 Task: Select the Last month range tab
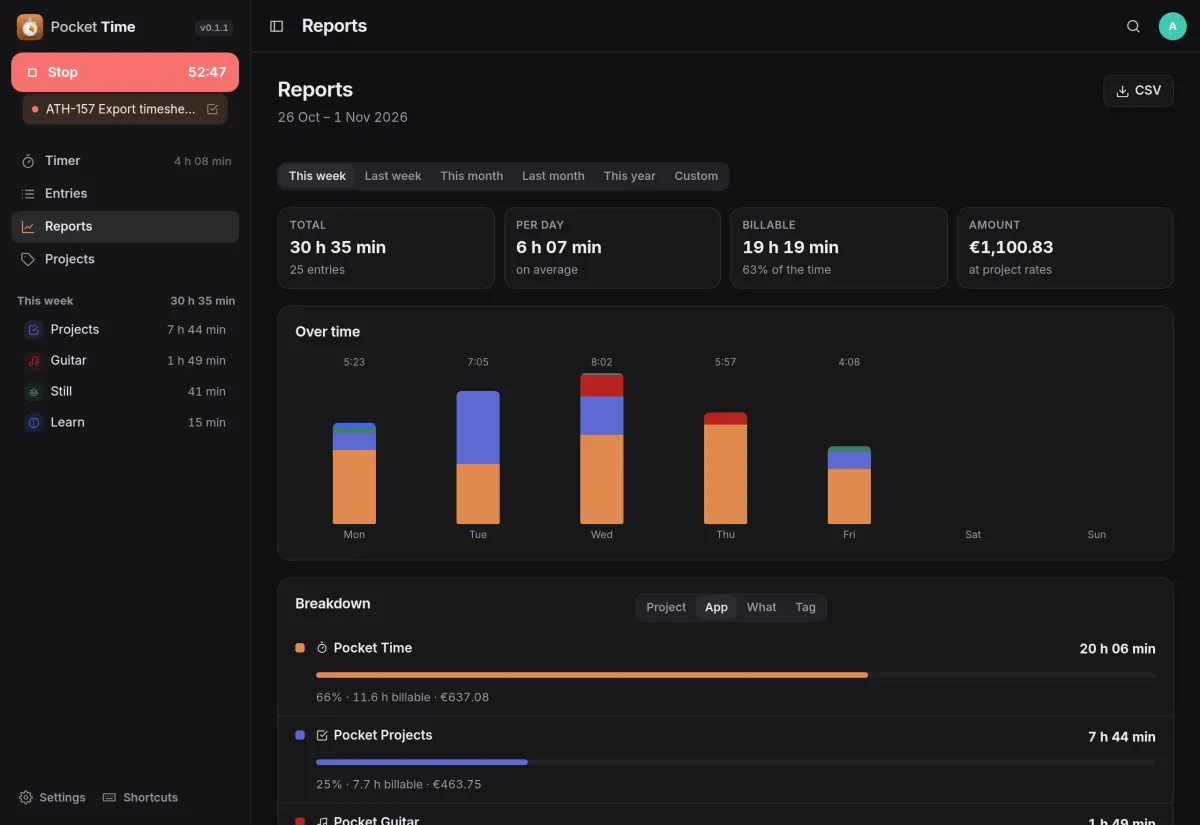coord(553,176)
